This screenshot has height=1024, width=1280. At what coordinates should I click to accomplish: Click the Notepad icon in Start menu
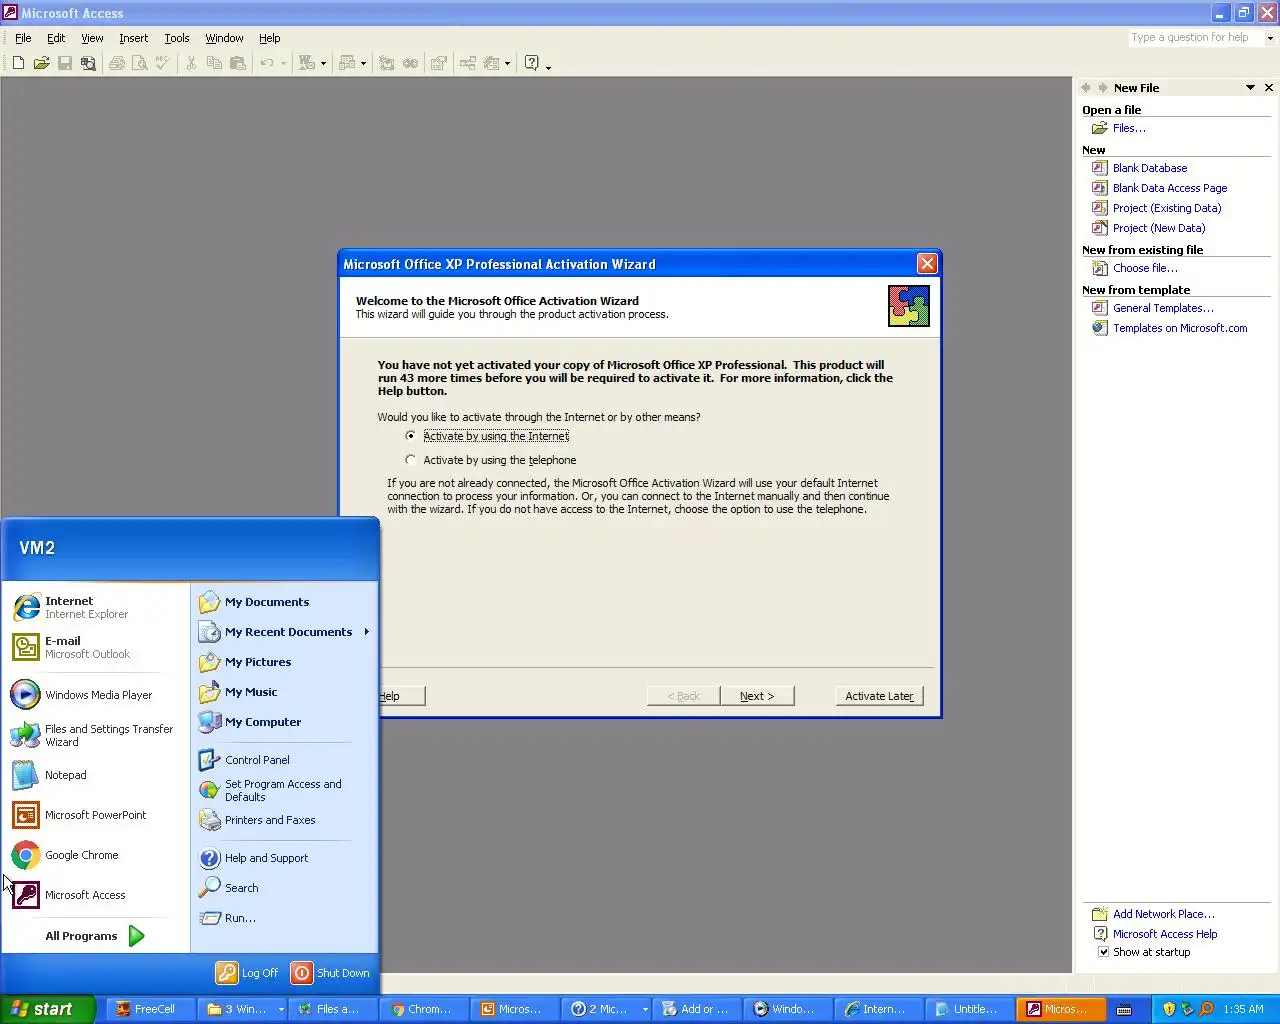pos(26,775)
